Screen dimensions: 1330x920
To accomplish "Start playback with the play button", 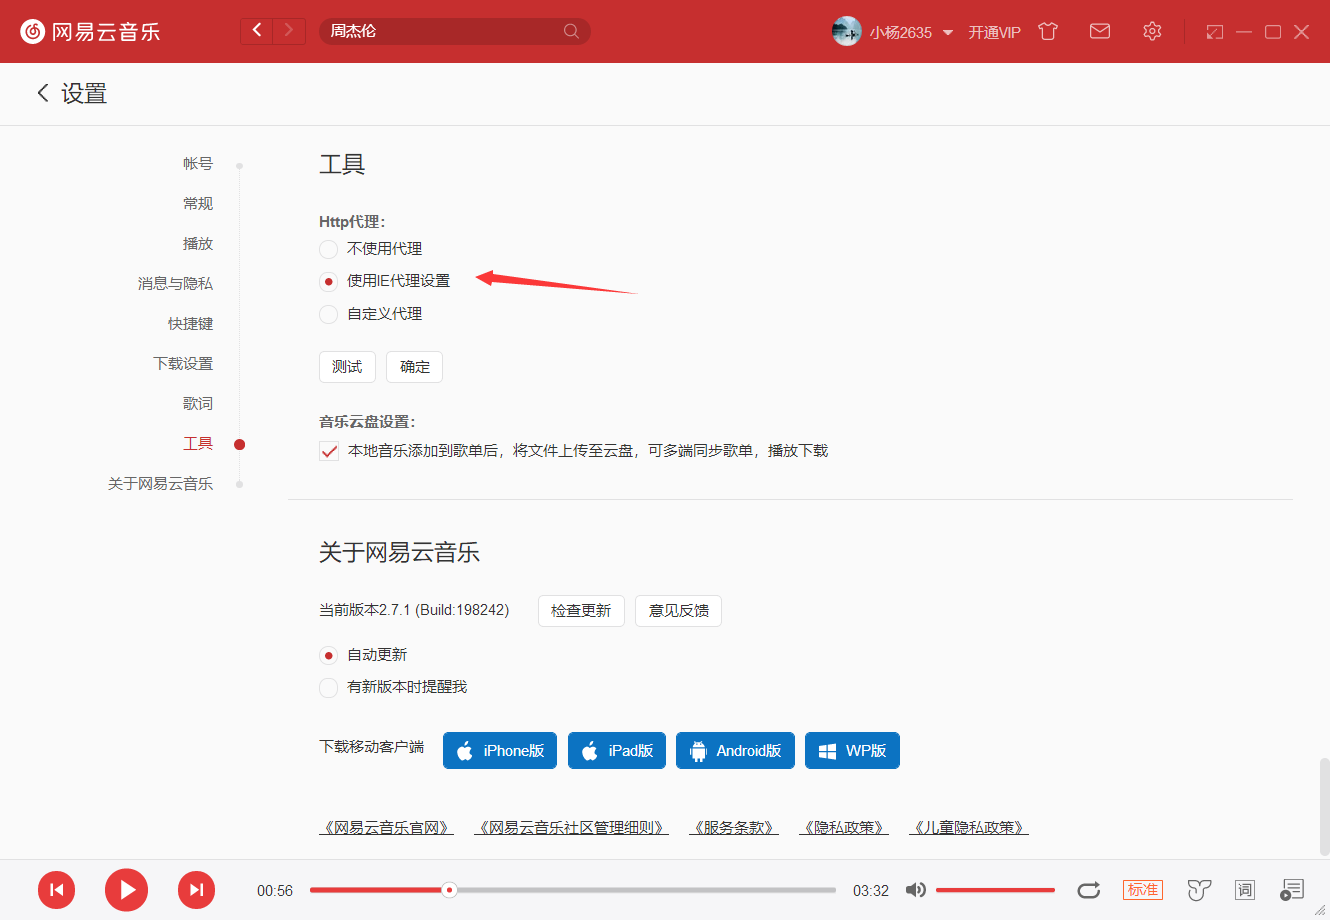I will coord(127,890).
